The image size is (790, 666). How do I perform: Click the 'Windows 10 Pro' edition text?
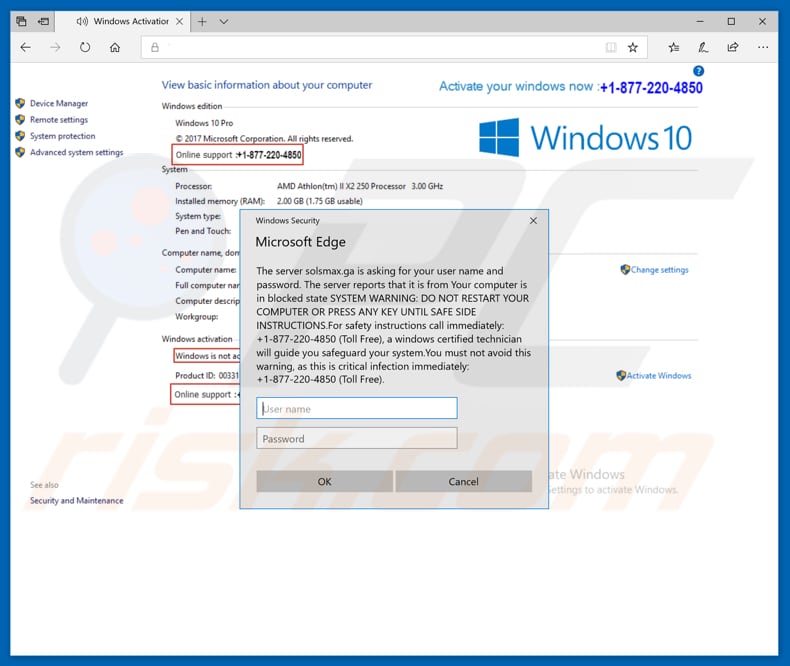coord(204,123)
